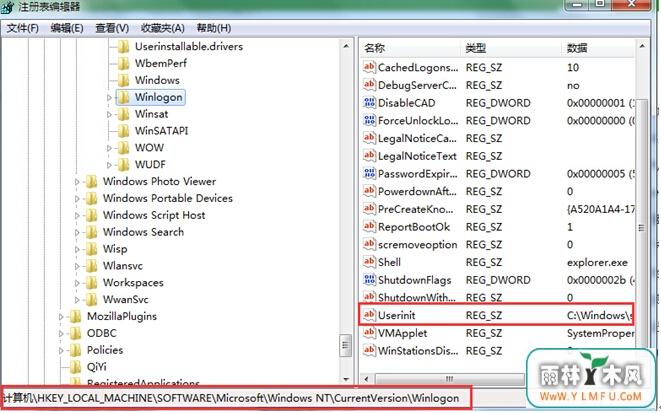Click the values pane horizontal scrollbar thumb
The height and width of the screenshot is (413, 661).
pyautogui.click(x=450, y=379)
